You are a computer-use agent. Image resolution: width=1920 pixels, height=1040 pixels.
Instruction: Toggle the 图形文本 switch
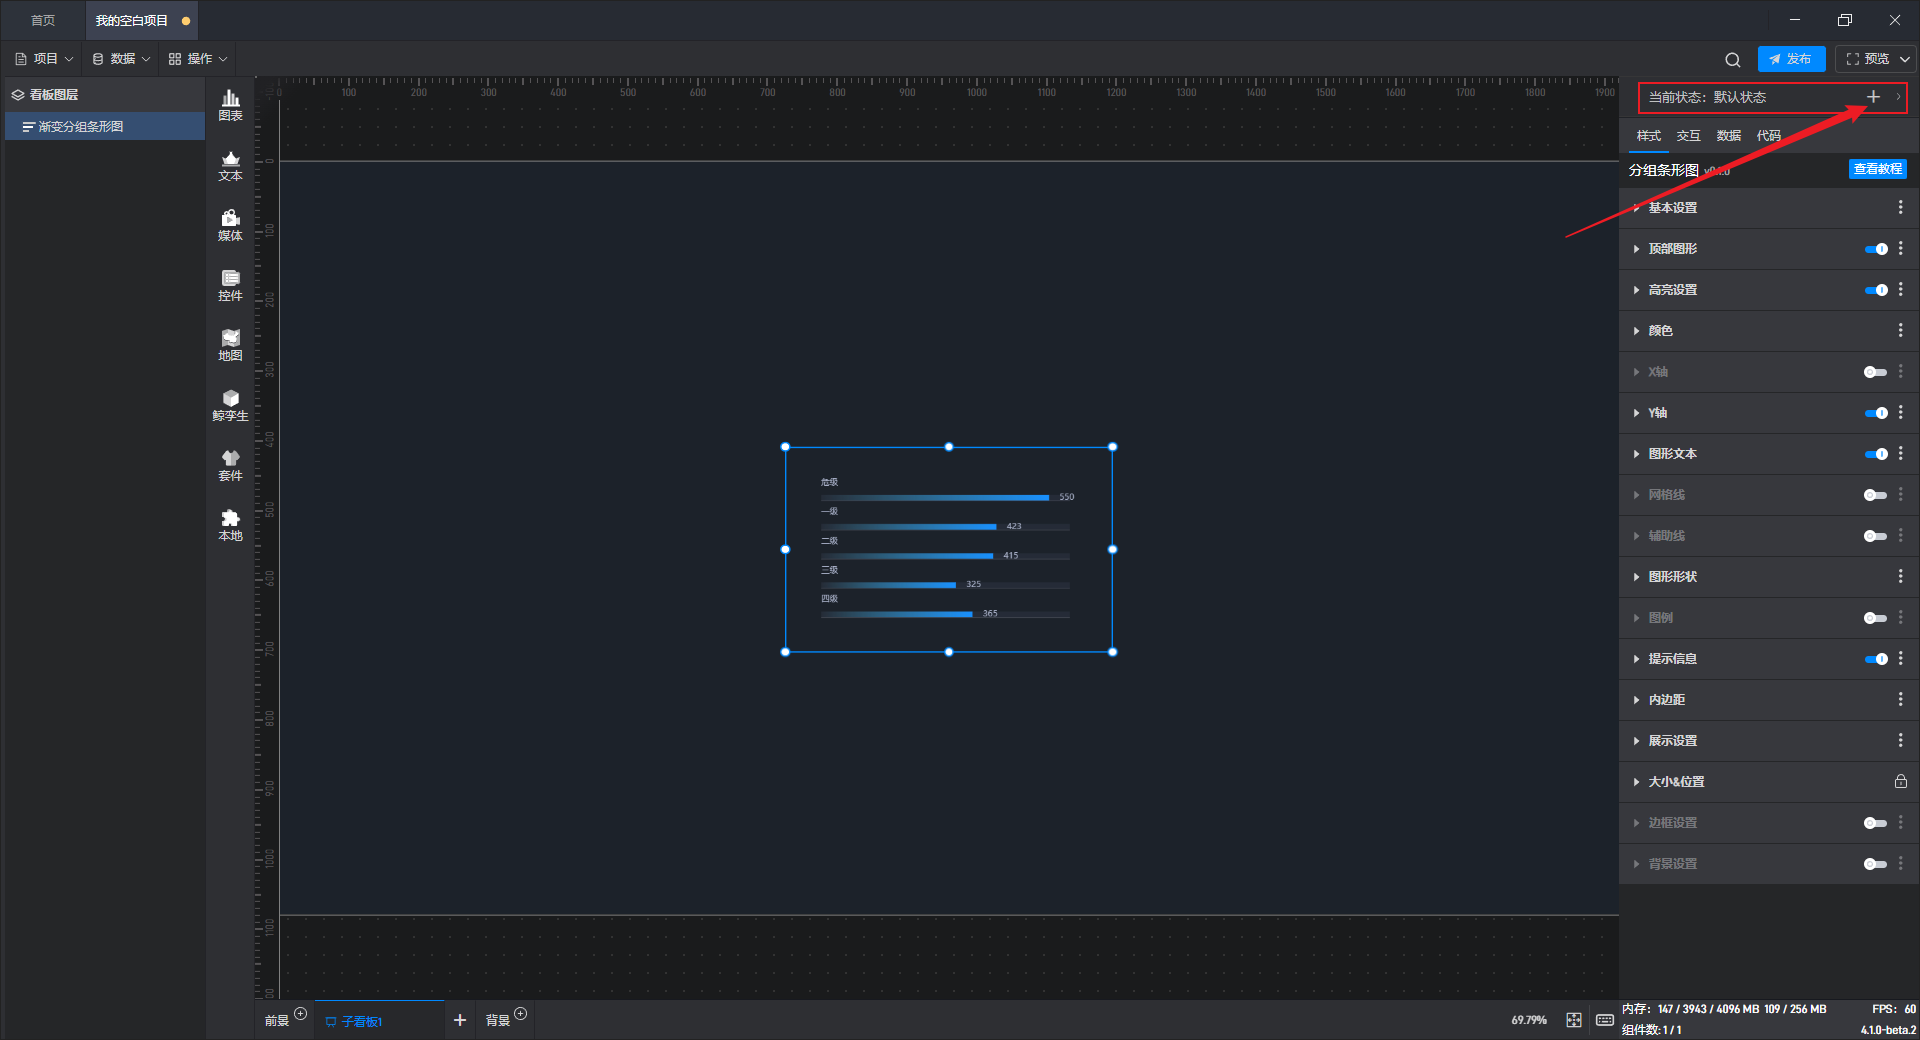pyautogui.click(x=1876, y=454)
